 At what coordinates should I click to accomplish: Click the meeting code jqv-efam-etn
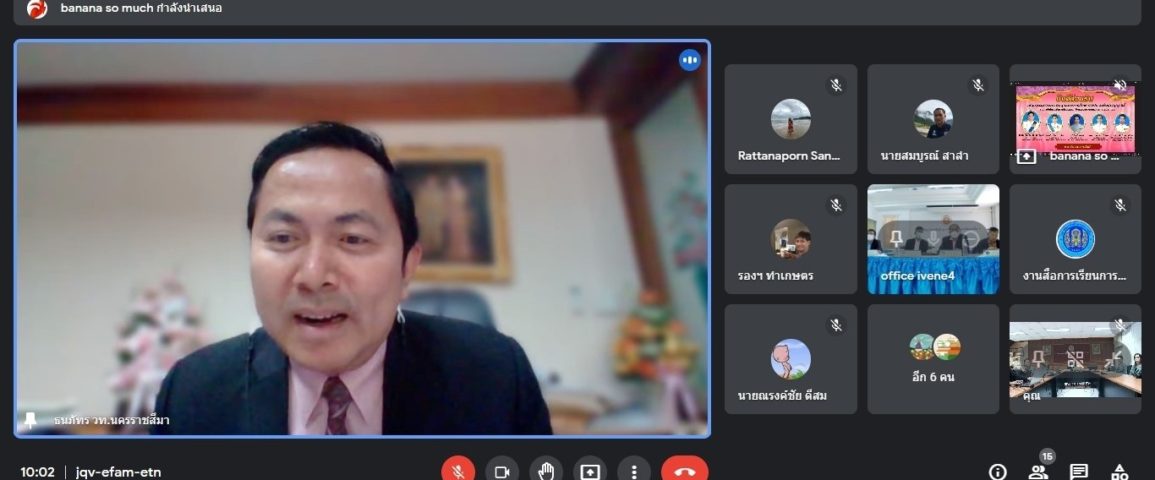[x=118, y=472]
